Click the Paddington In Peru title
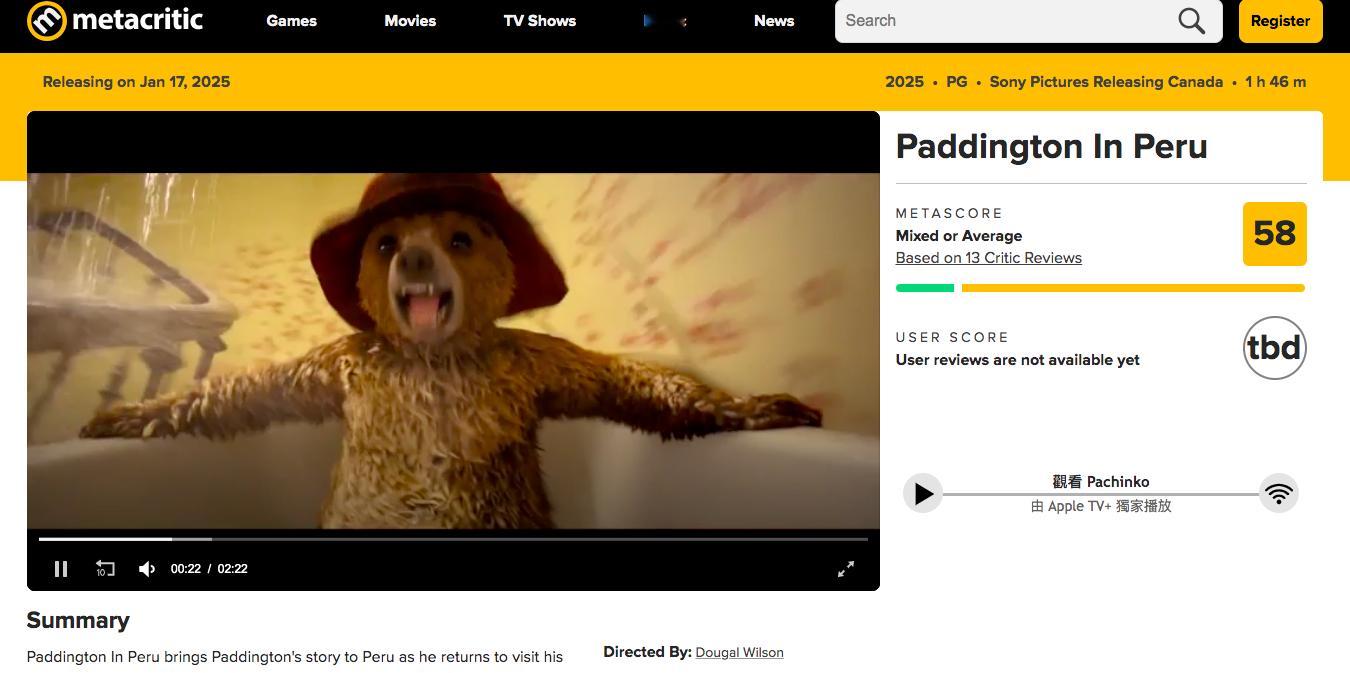 [1052, 146]
